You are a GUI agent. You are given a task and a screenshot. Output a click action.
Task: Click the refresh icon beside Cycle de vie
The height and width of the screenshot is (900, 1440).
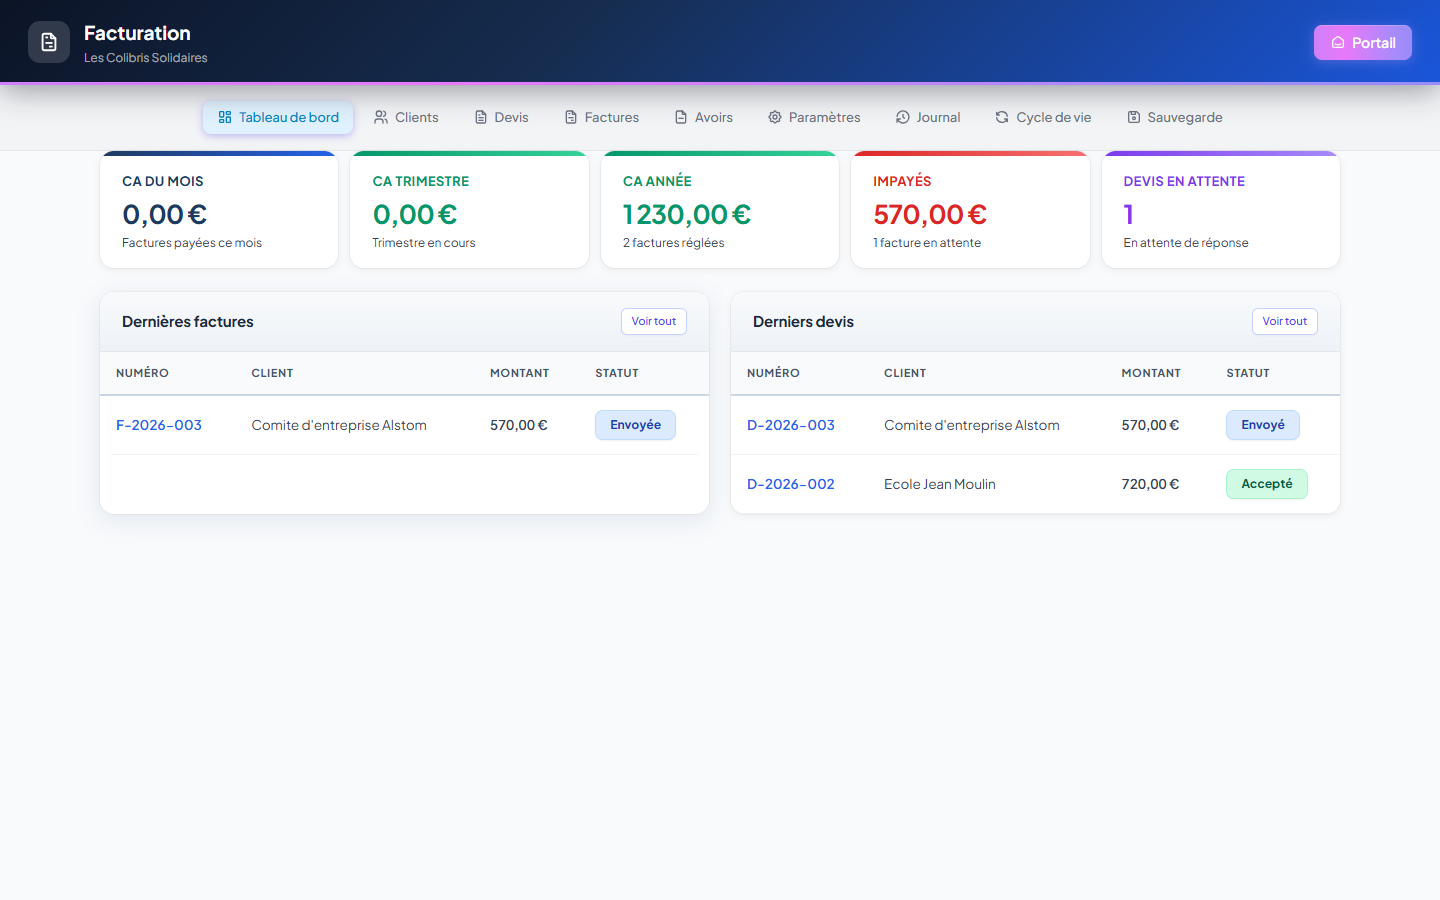[x=1002, y=117]
